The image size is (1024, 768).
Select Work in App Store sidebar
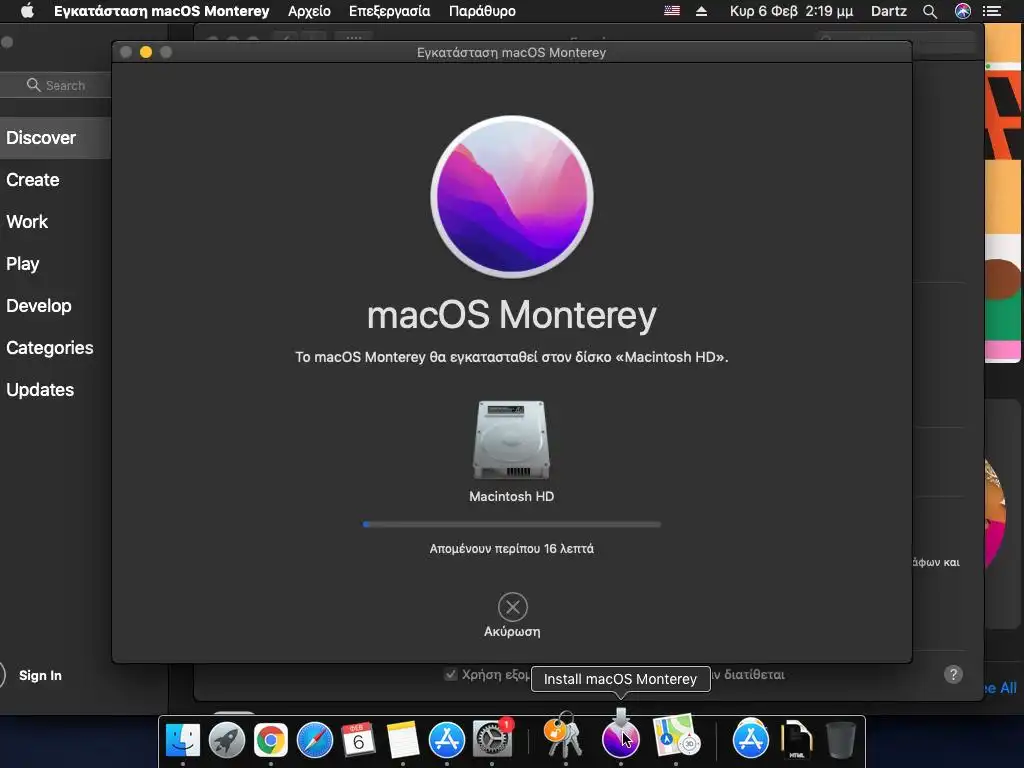[x=27, y=221]
